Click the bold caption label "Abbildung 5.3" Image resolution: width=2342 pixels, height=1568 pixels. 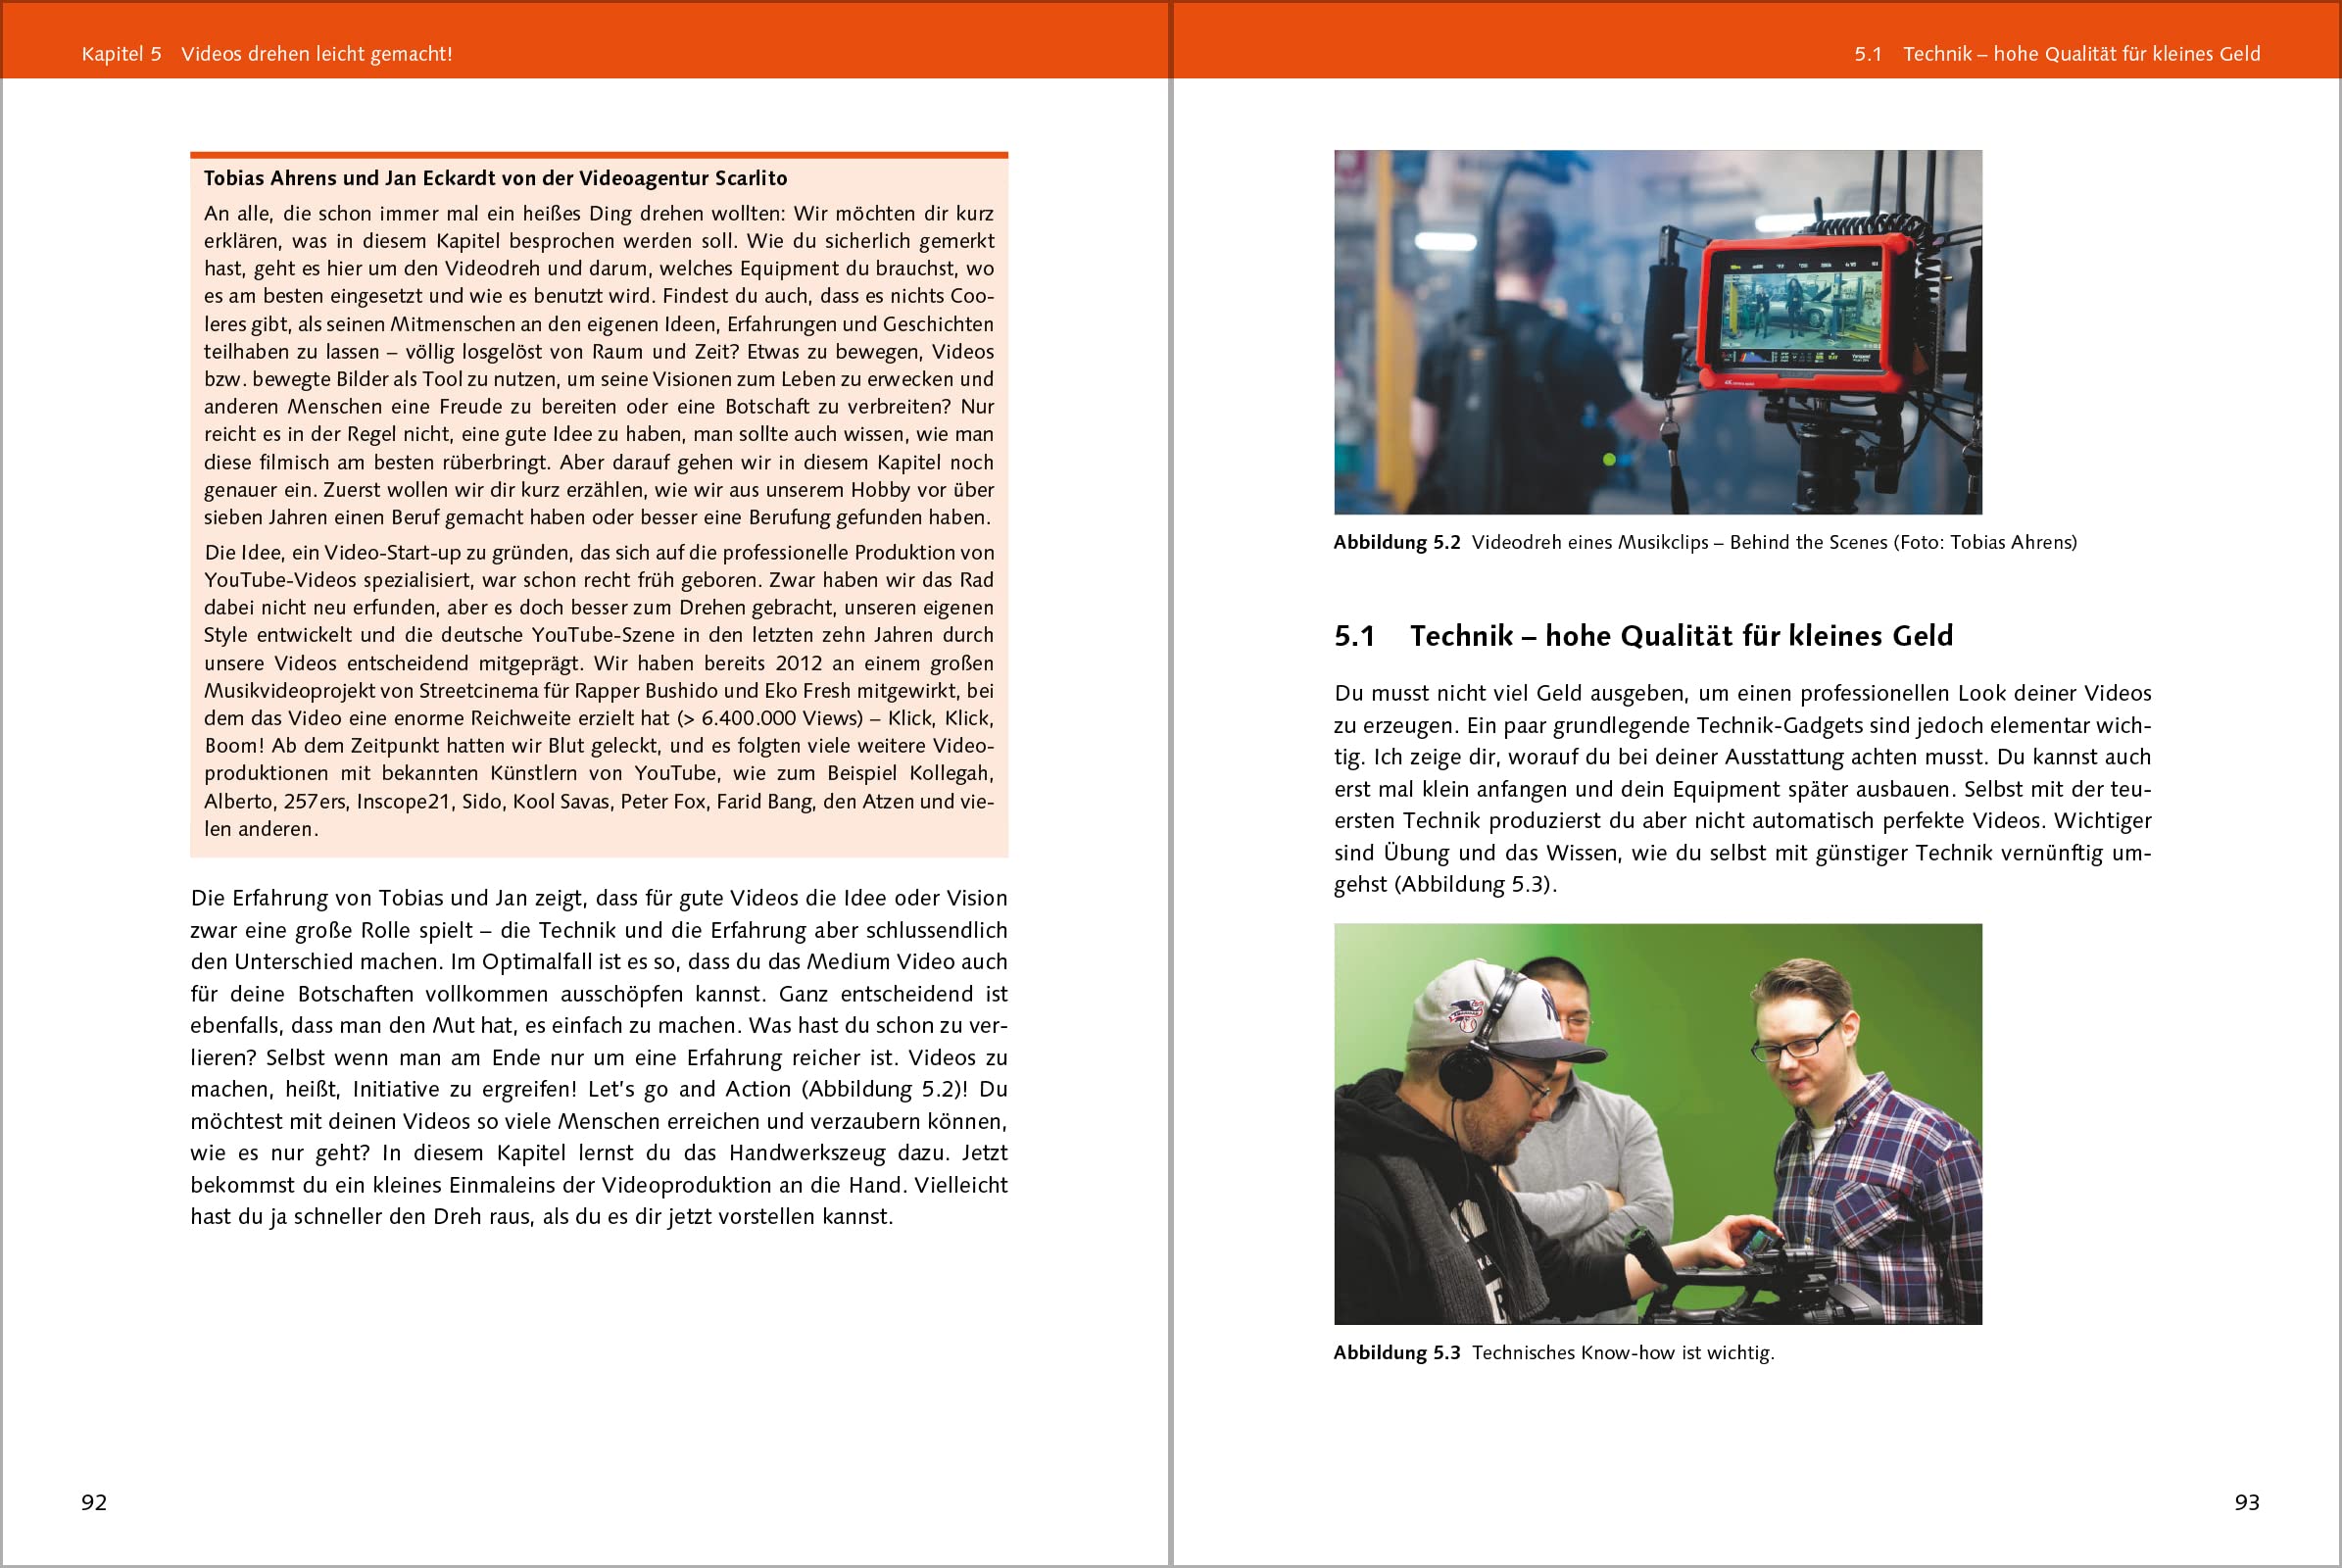point(1397,1353)
